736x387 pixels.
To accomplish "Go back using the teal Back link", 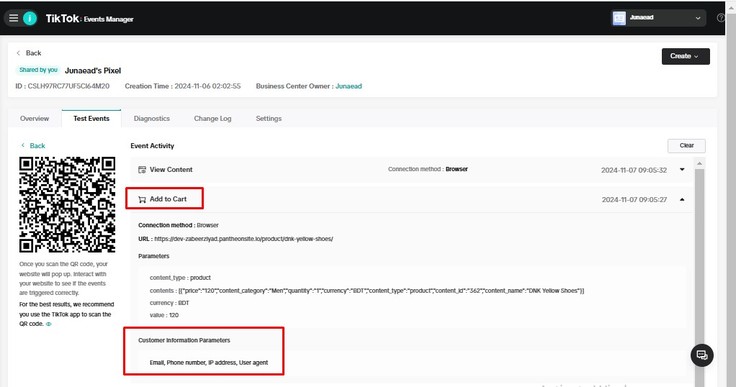I will [x=33, y=146].
